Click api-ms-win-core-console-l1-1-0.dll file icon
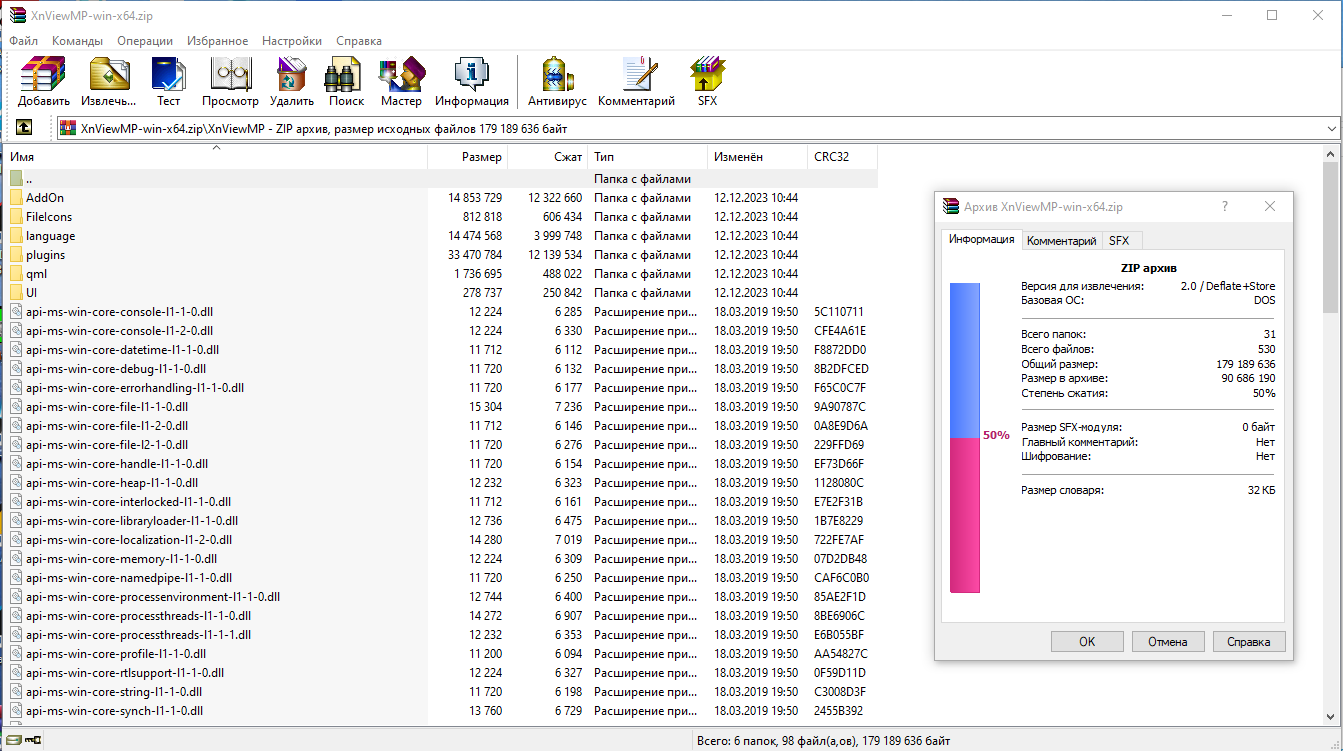The image size is (1343, 751). click(16, 312)
